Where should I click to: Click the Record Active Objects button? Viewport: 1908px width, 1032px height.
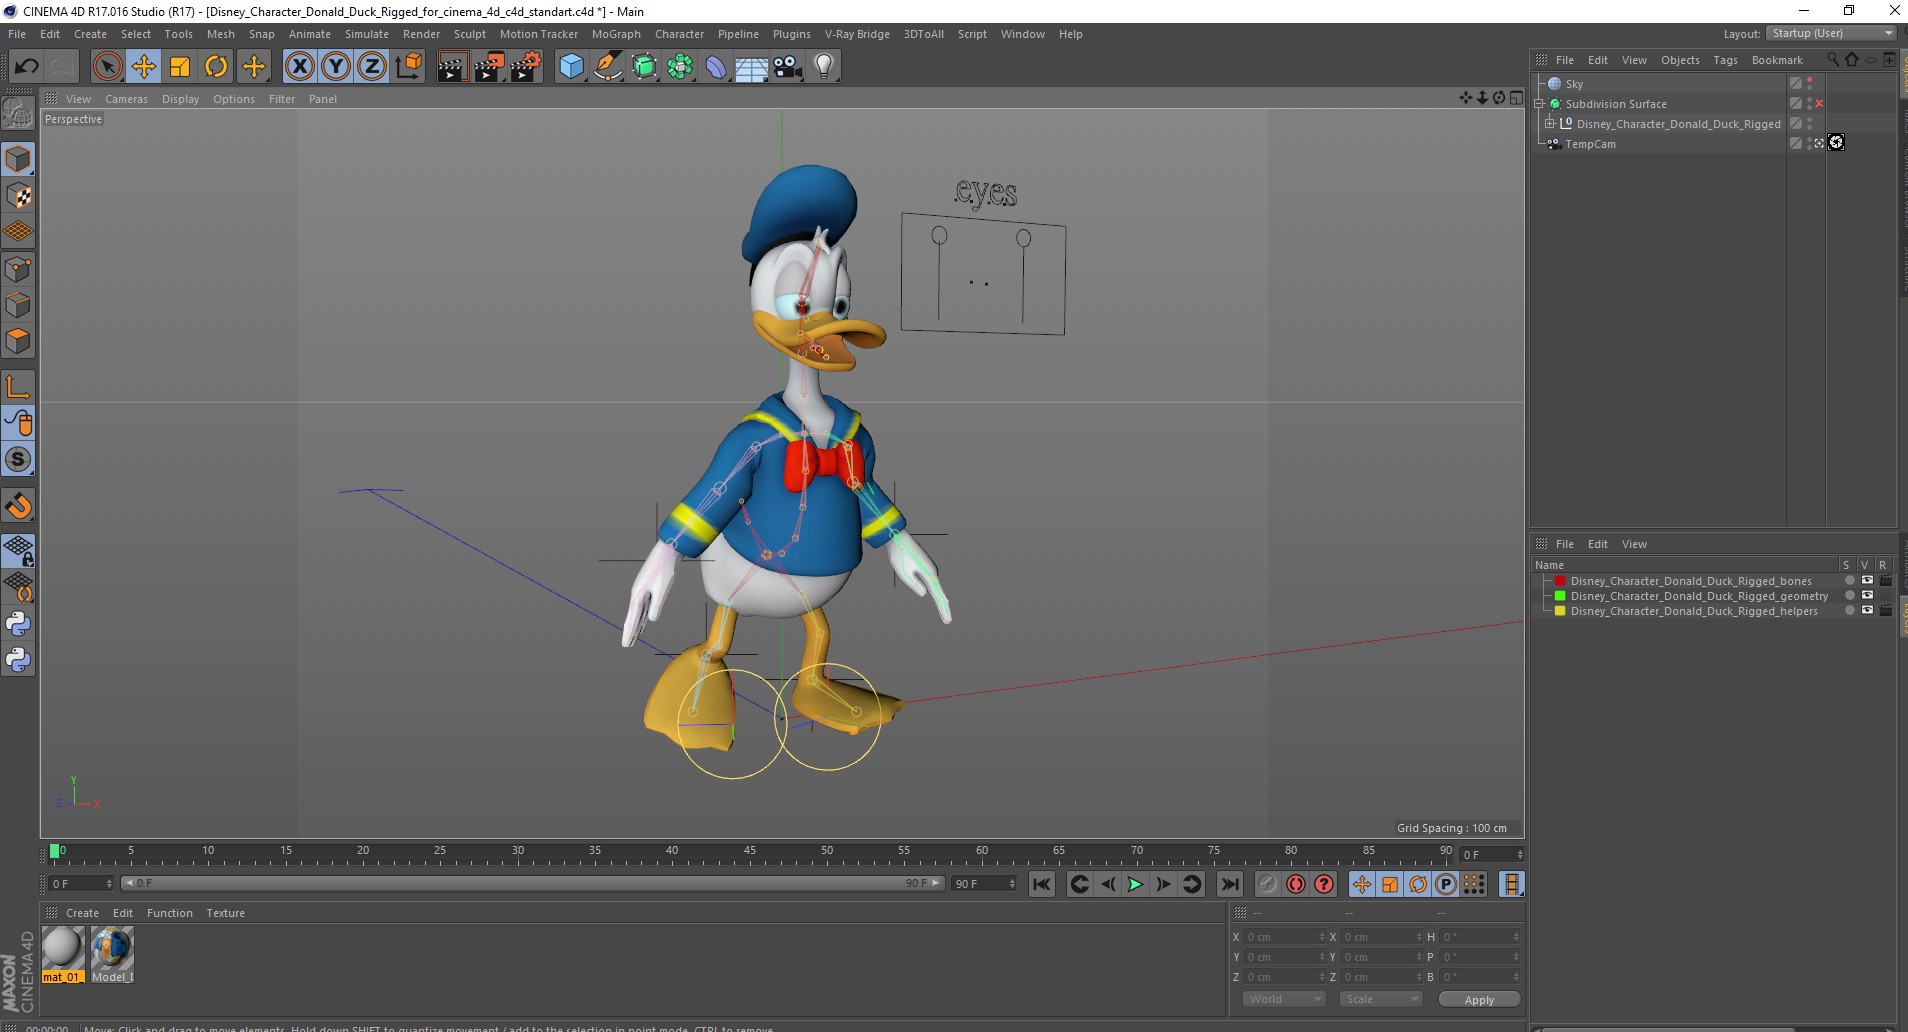1268,884
